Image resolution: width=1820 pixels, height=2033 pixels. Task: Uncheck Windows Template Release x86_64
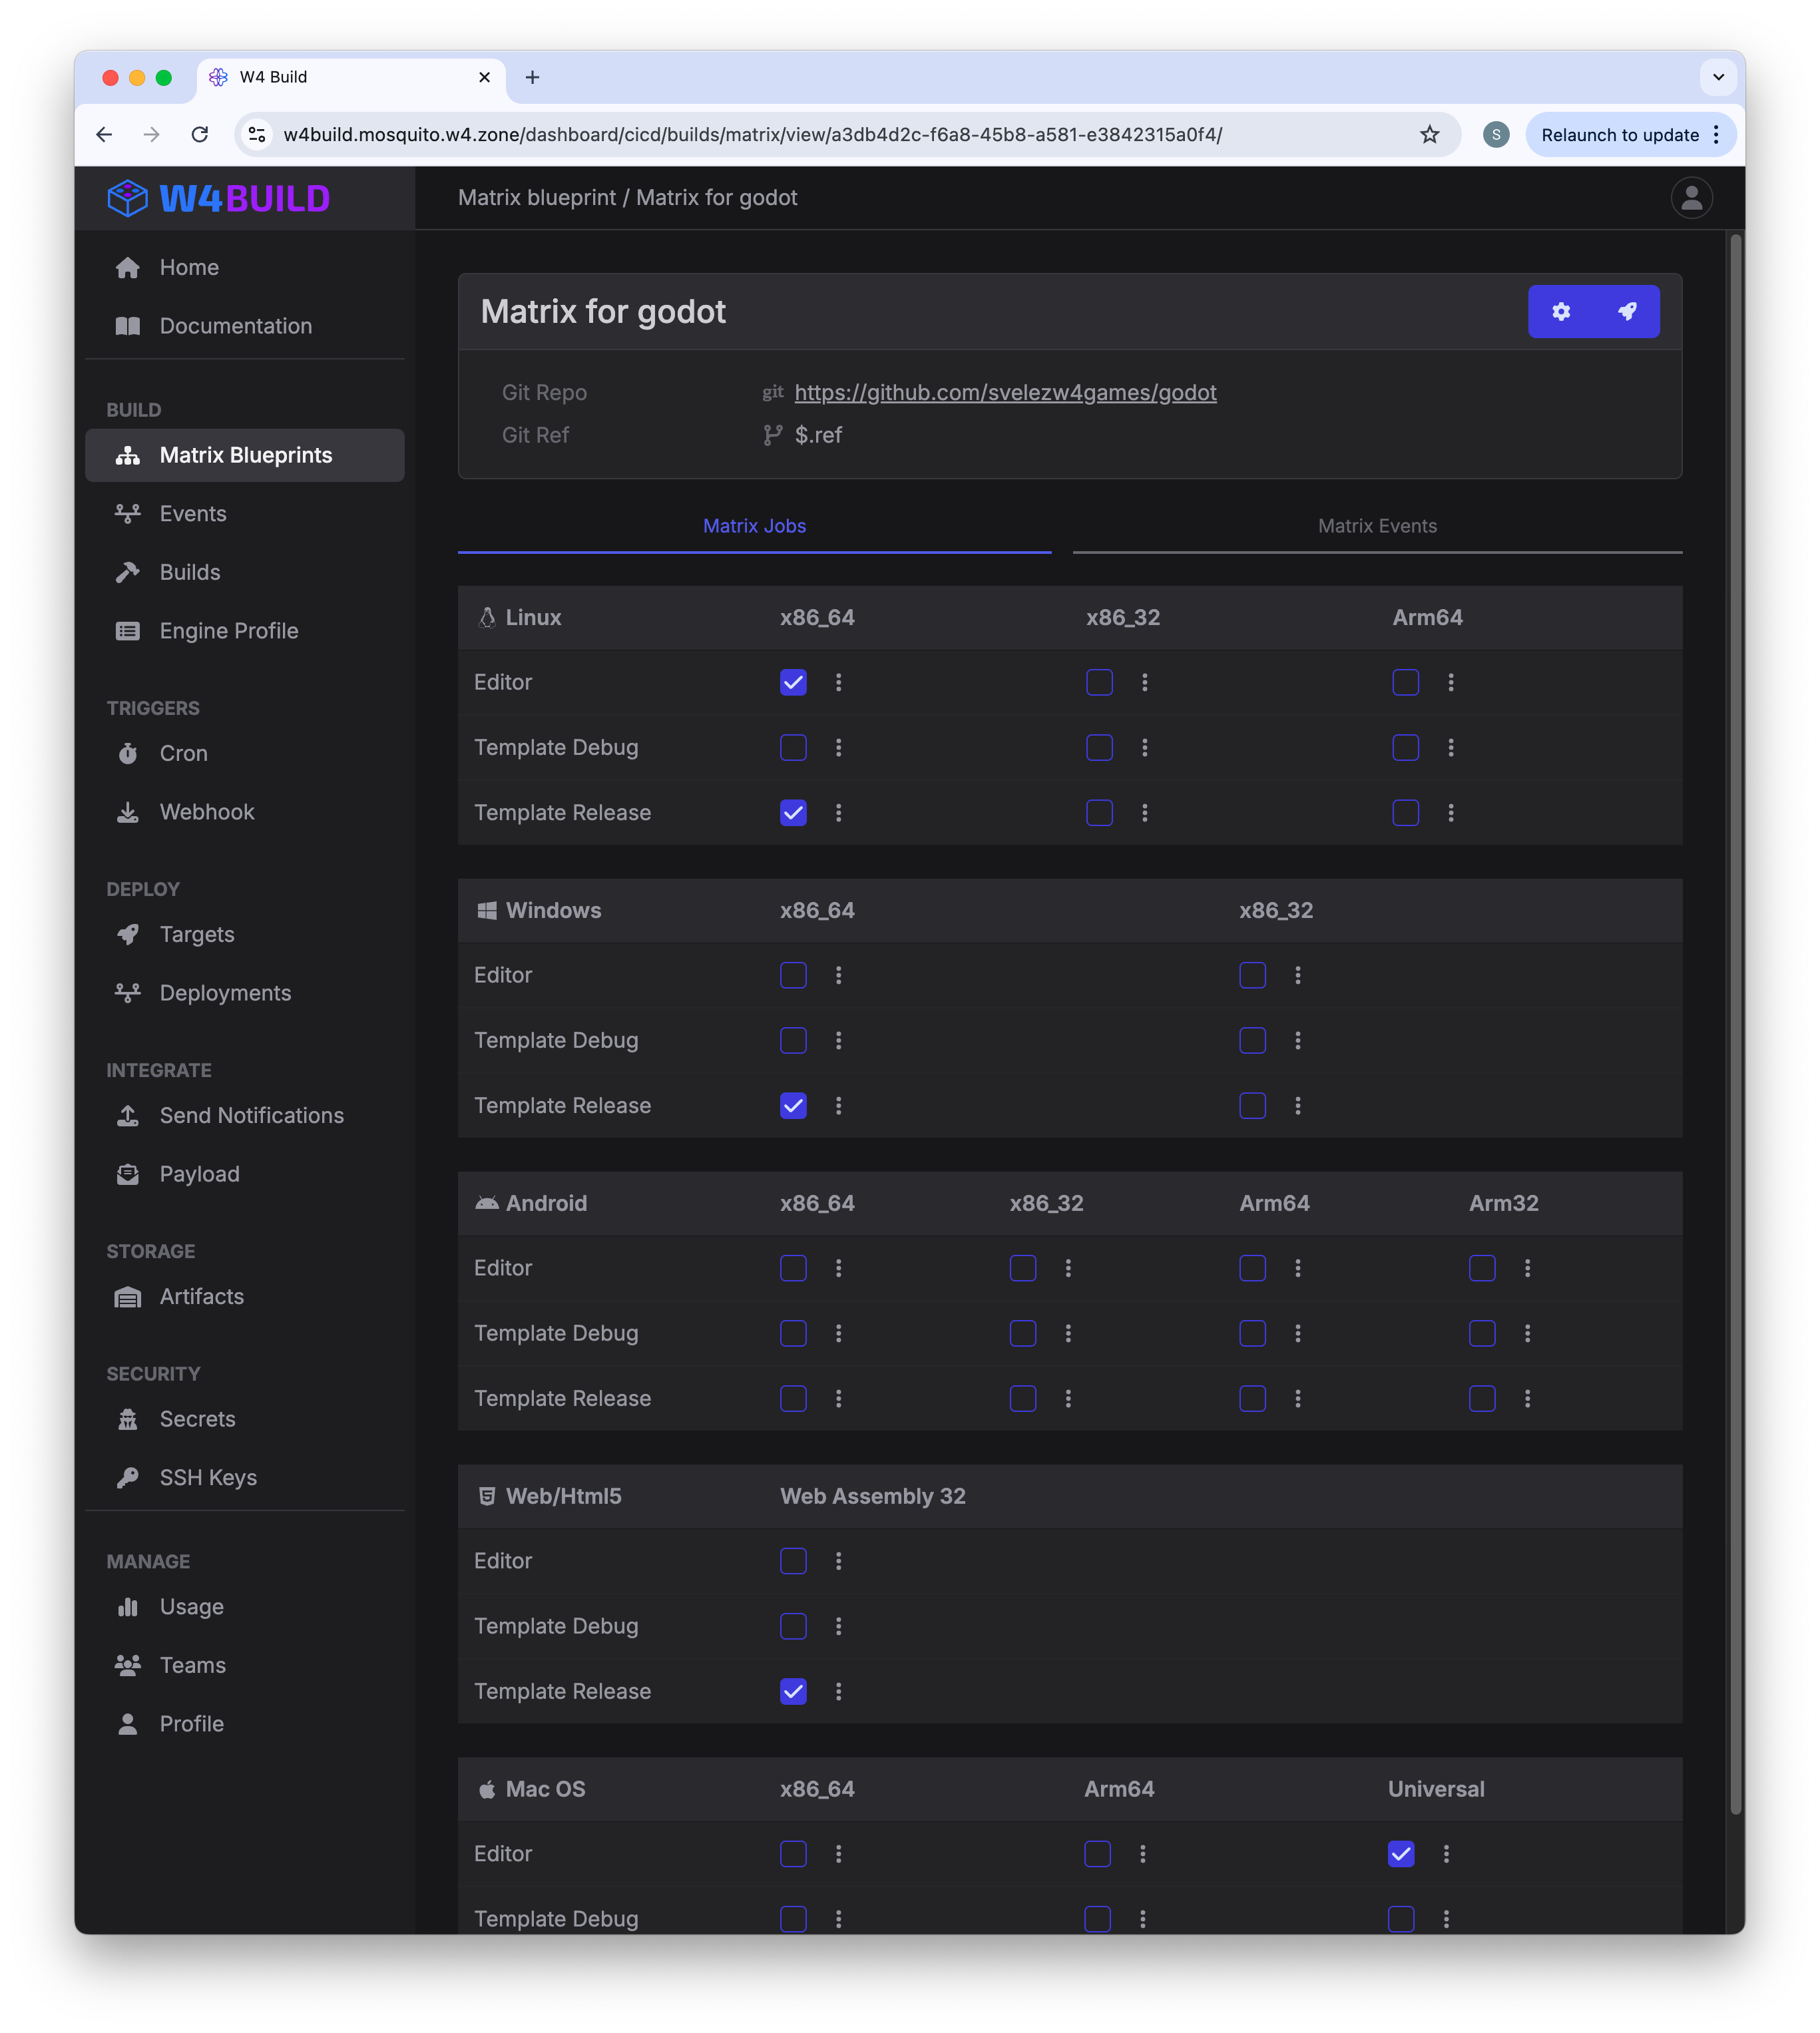[x=793, y=1105]
